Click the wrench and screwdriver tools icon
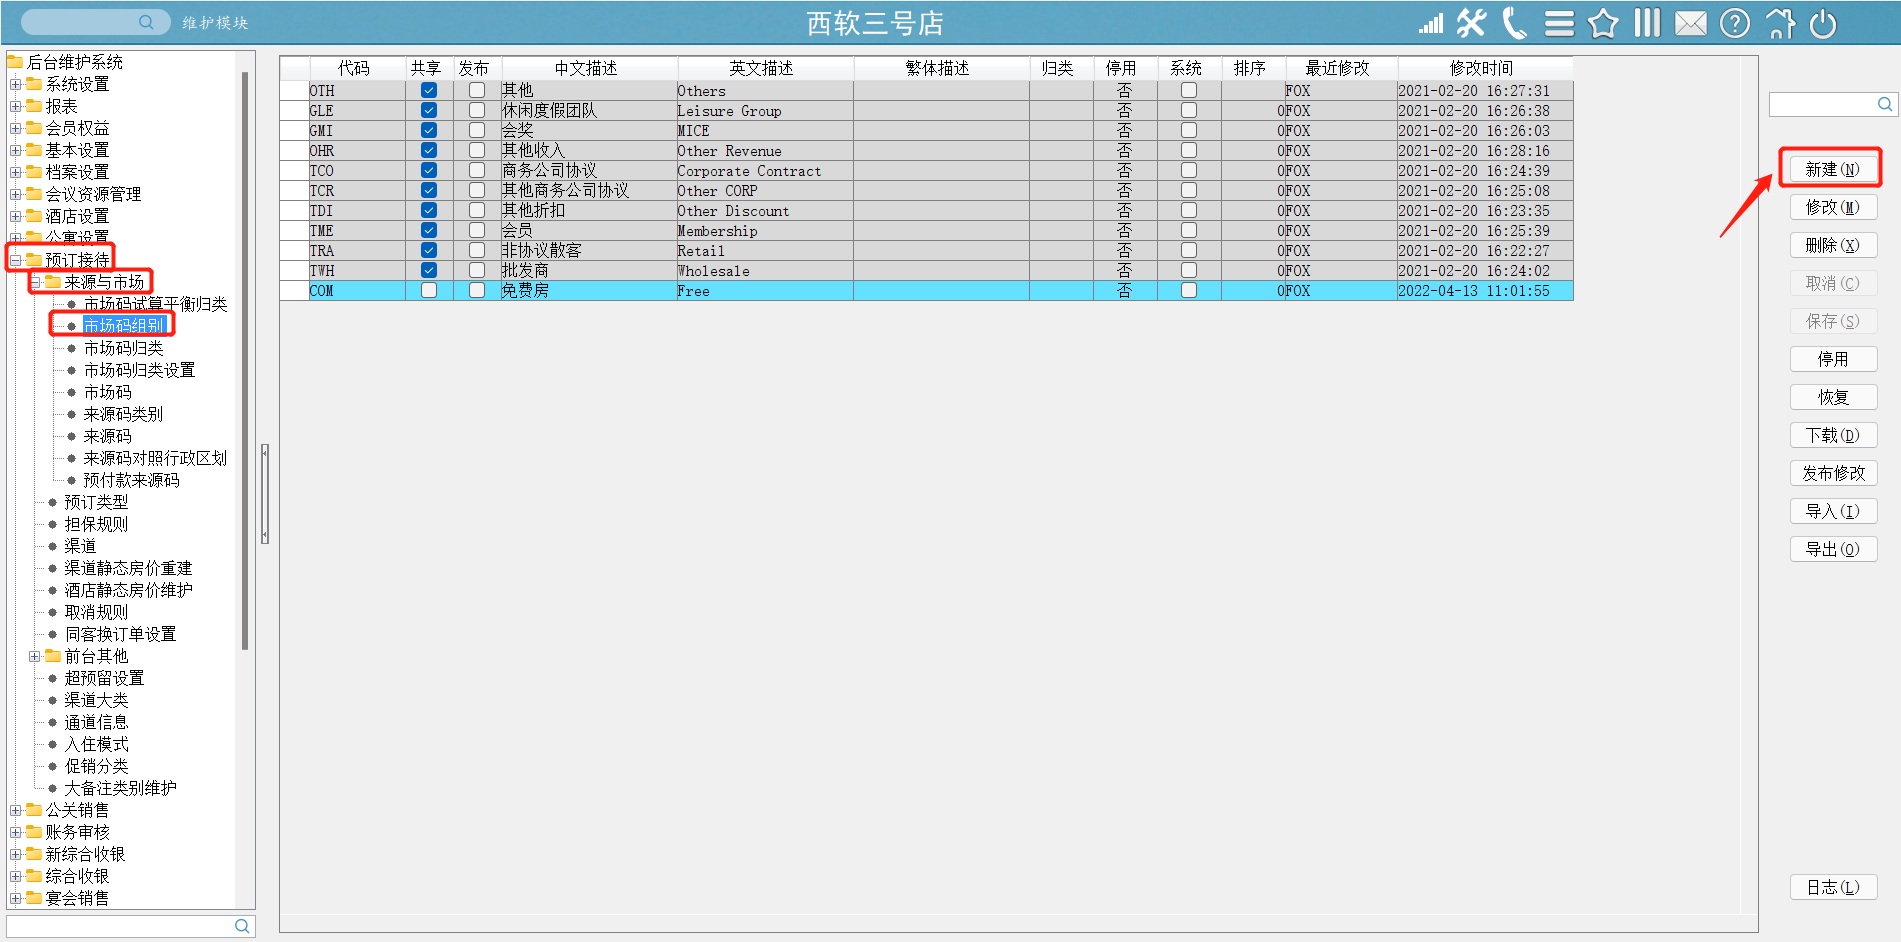This screenshot has height=942, width=1901. tap(1471, 23)
